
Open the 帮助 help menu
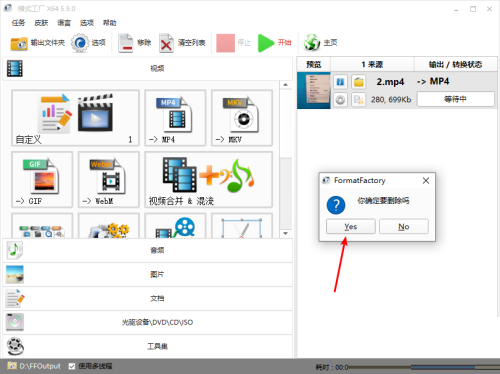(x=109, y=23)
